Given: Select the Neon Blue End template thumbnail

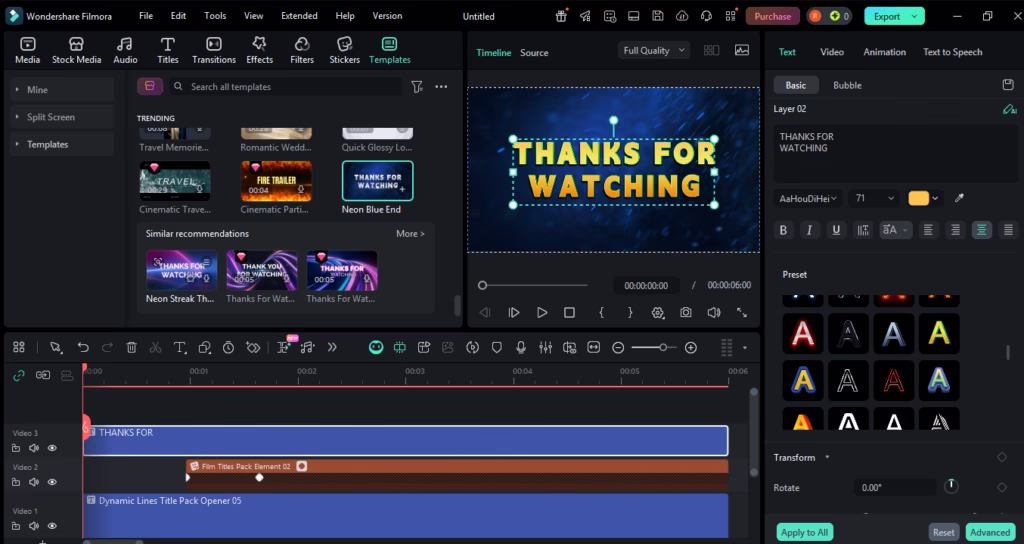Looking at the screenshot, I should [x=377, y=181].
